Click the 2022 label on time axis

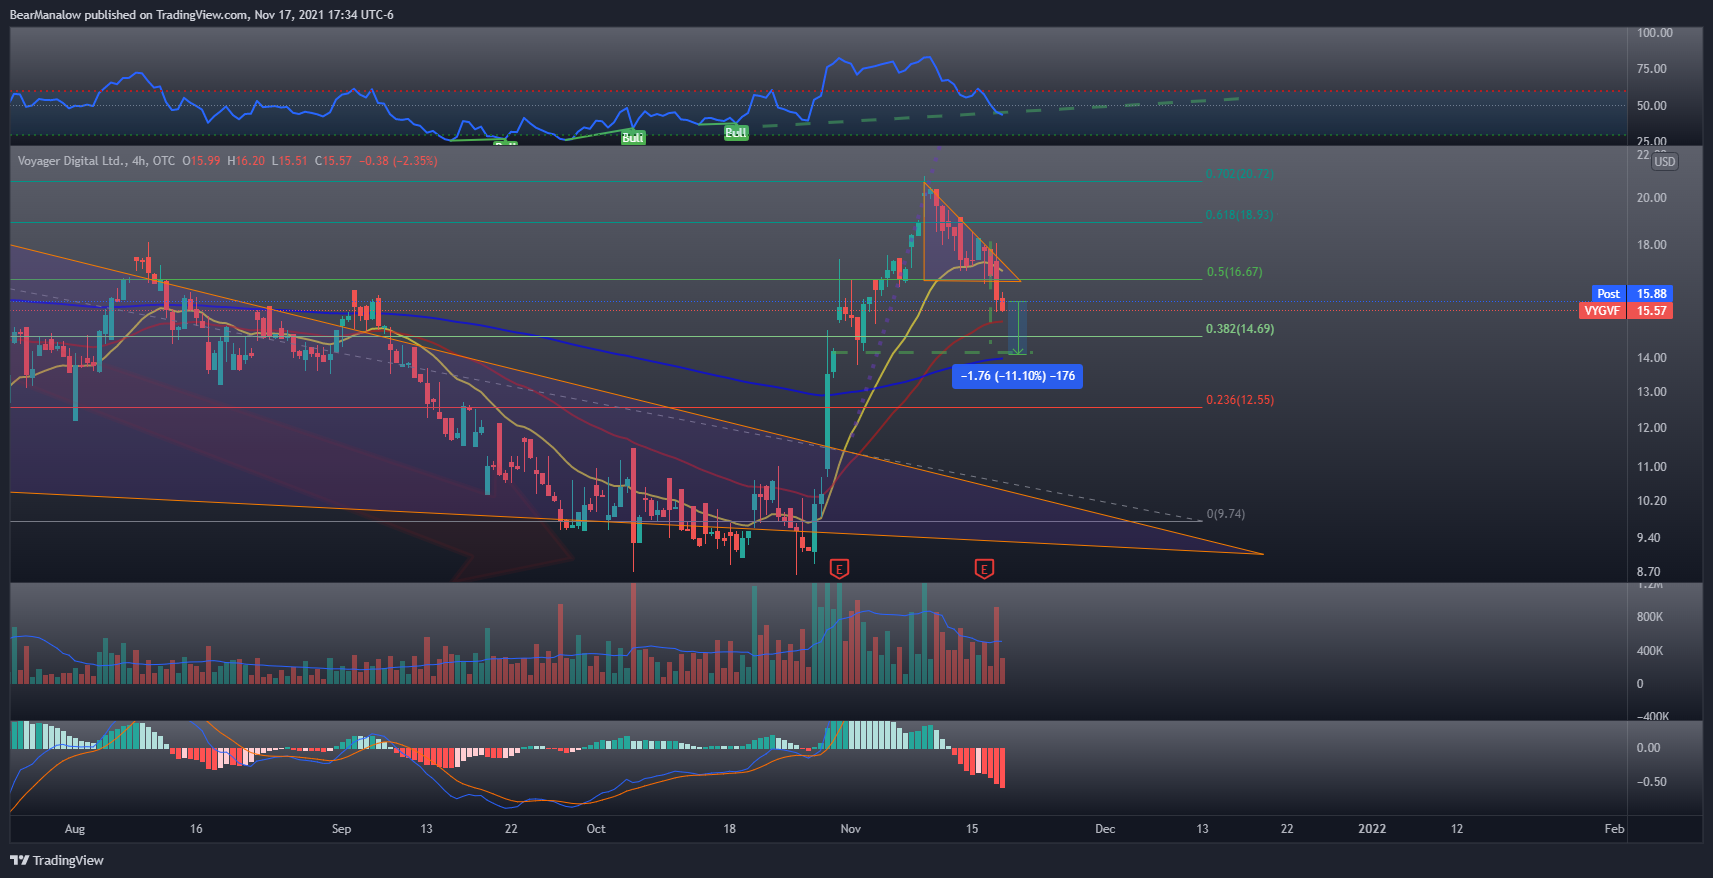(x=1371, y=829)
